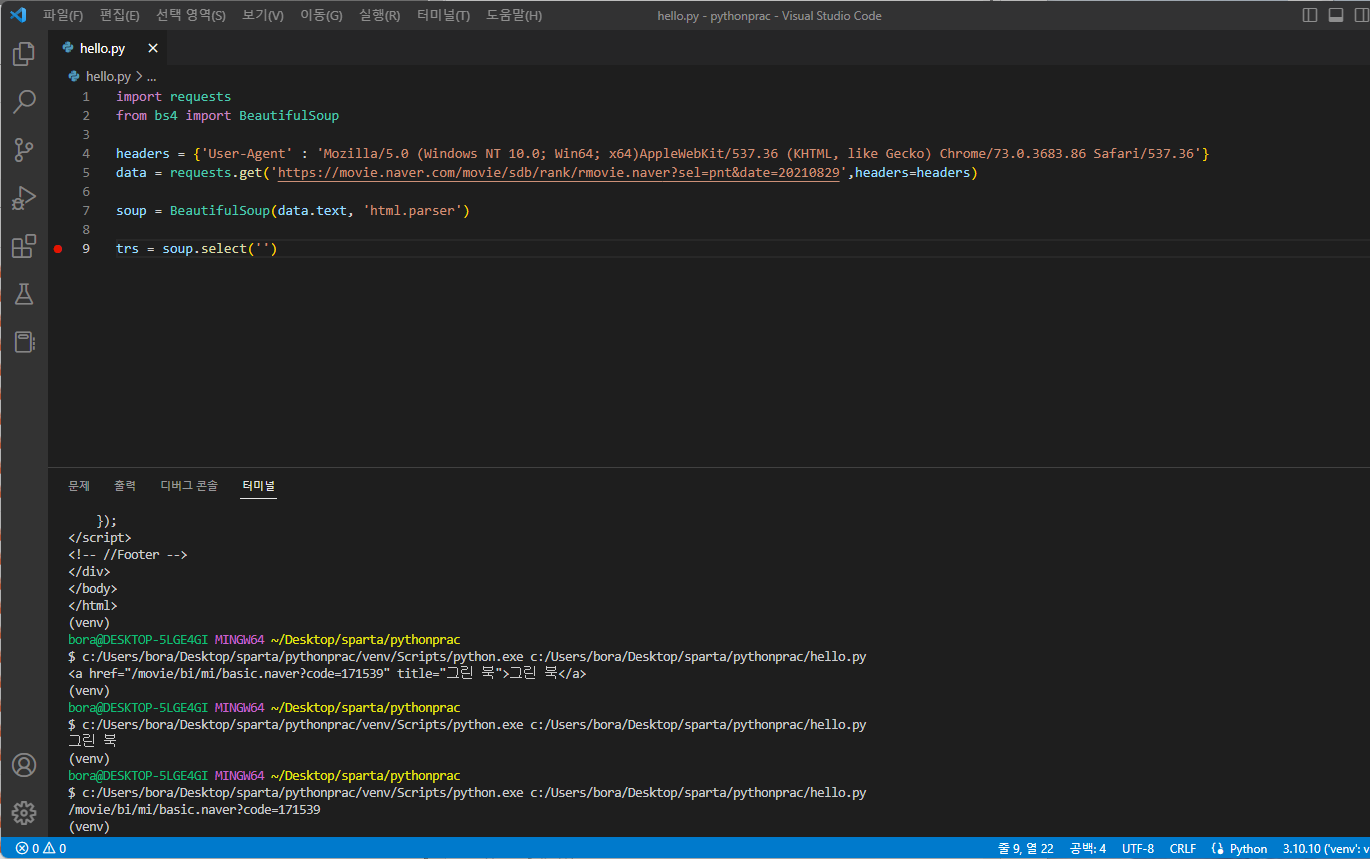Open the Run and Debug view

[x=24, y=198]
